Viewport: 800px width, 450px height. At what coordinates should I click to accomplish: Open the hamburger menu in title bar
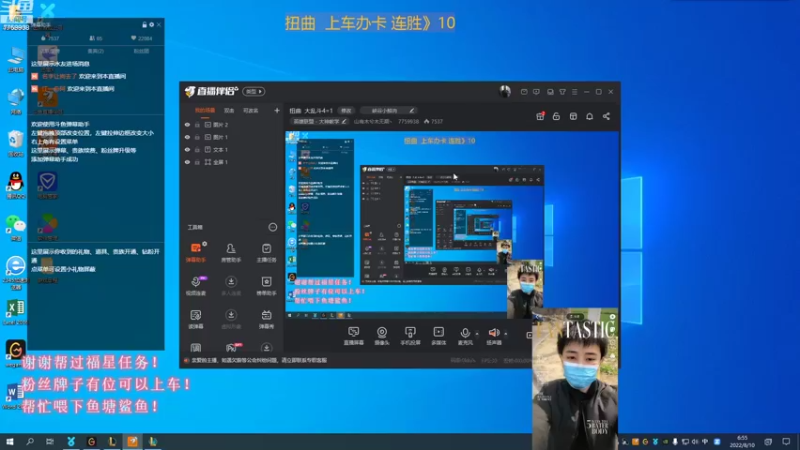[x=574, y=92]
